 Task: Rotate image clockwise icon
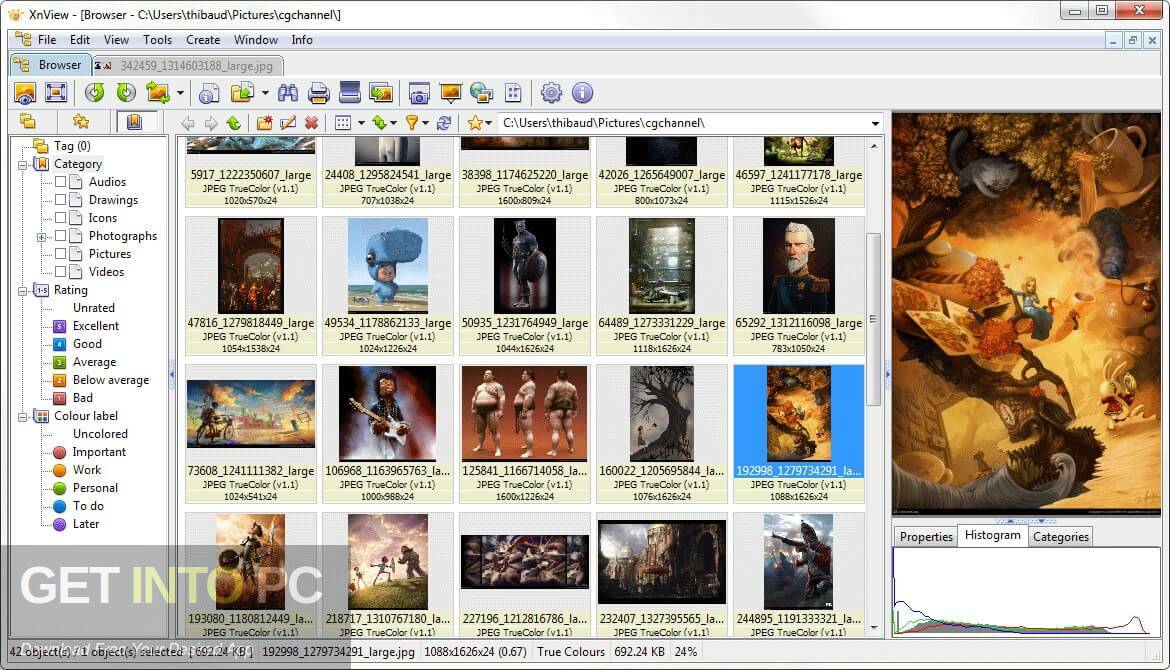click(x=126, y=93)
